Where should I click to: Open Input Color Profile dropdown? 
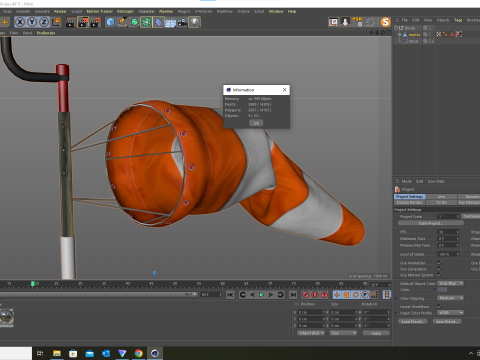[451, 313]
